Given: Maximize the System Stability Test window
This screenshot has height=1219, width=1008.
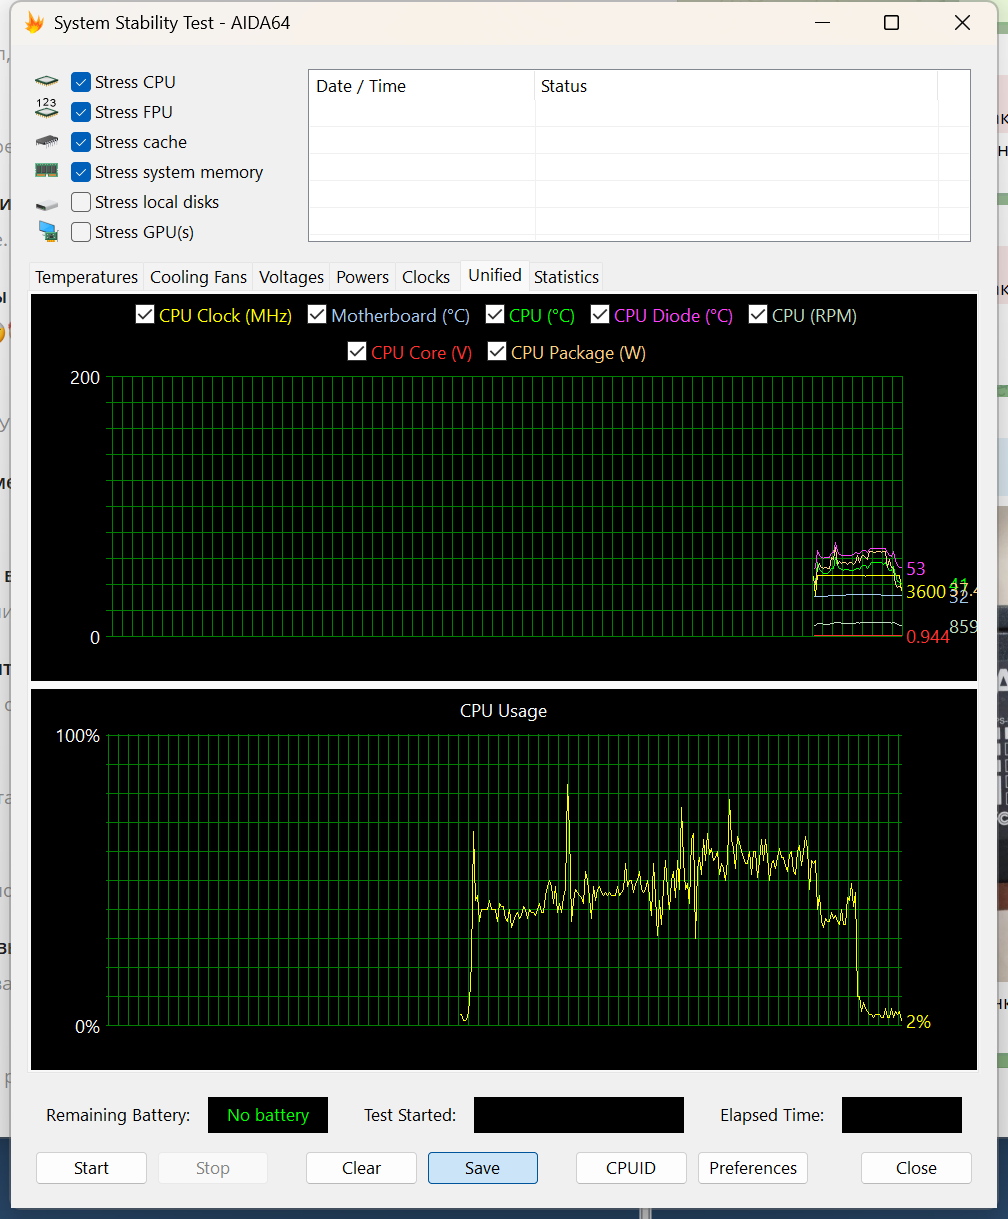Looking at the screenshot, I should tap(891, 23).
